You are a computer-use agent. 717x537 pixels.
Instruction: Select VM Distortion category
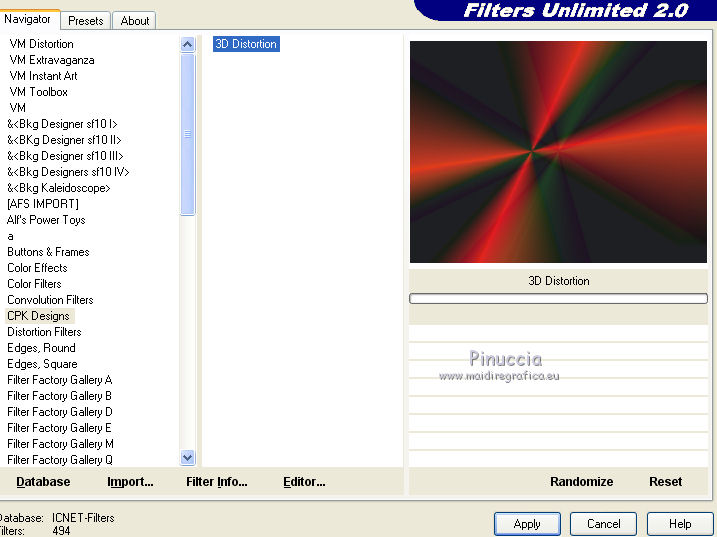click(41, 44)
